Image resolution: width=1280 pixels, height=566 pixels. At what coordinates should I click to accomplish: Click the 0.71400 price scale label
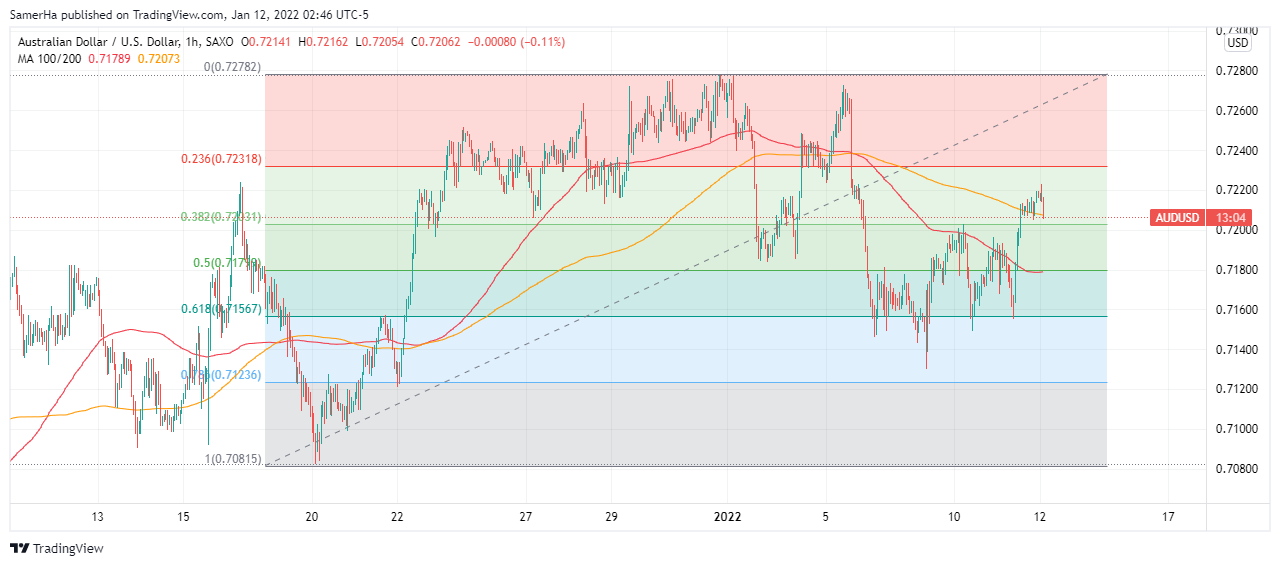[1237, 349]
